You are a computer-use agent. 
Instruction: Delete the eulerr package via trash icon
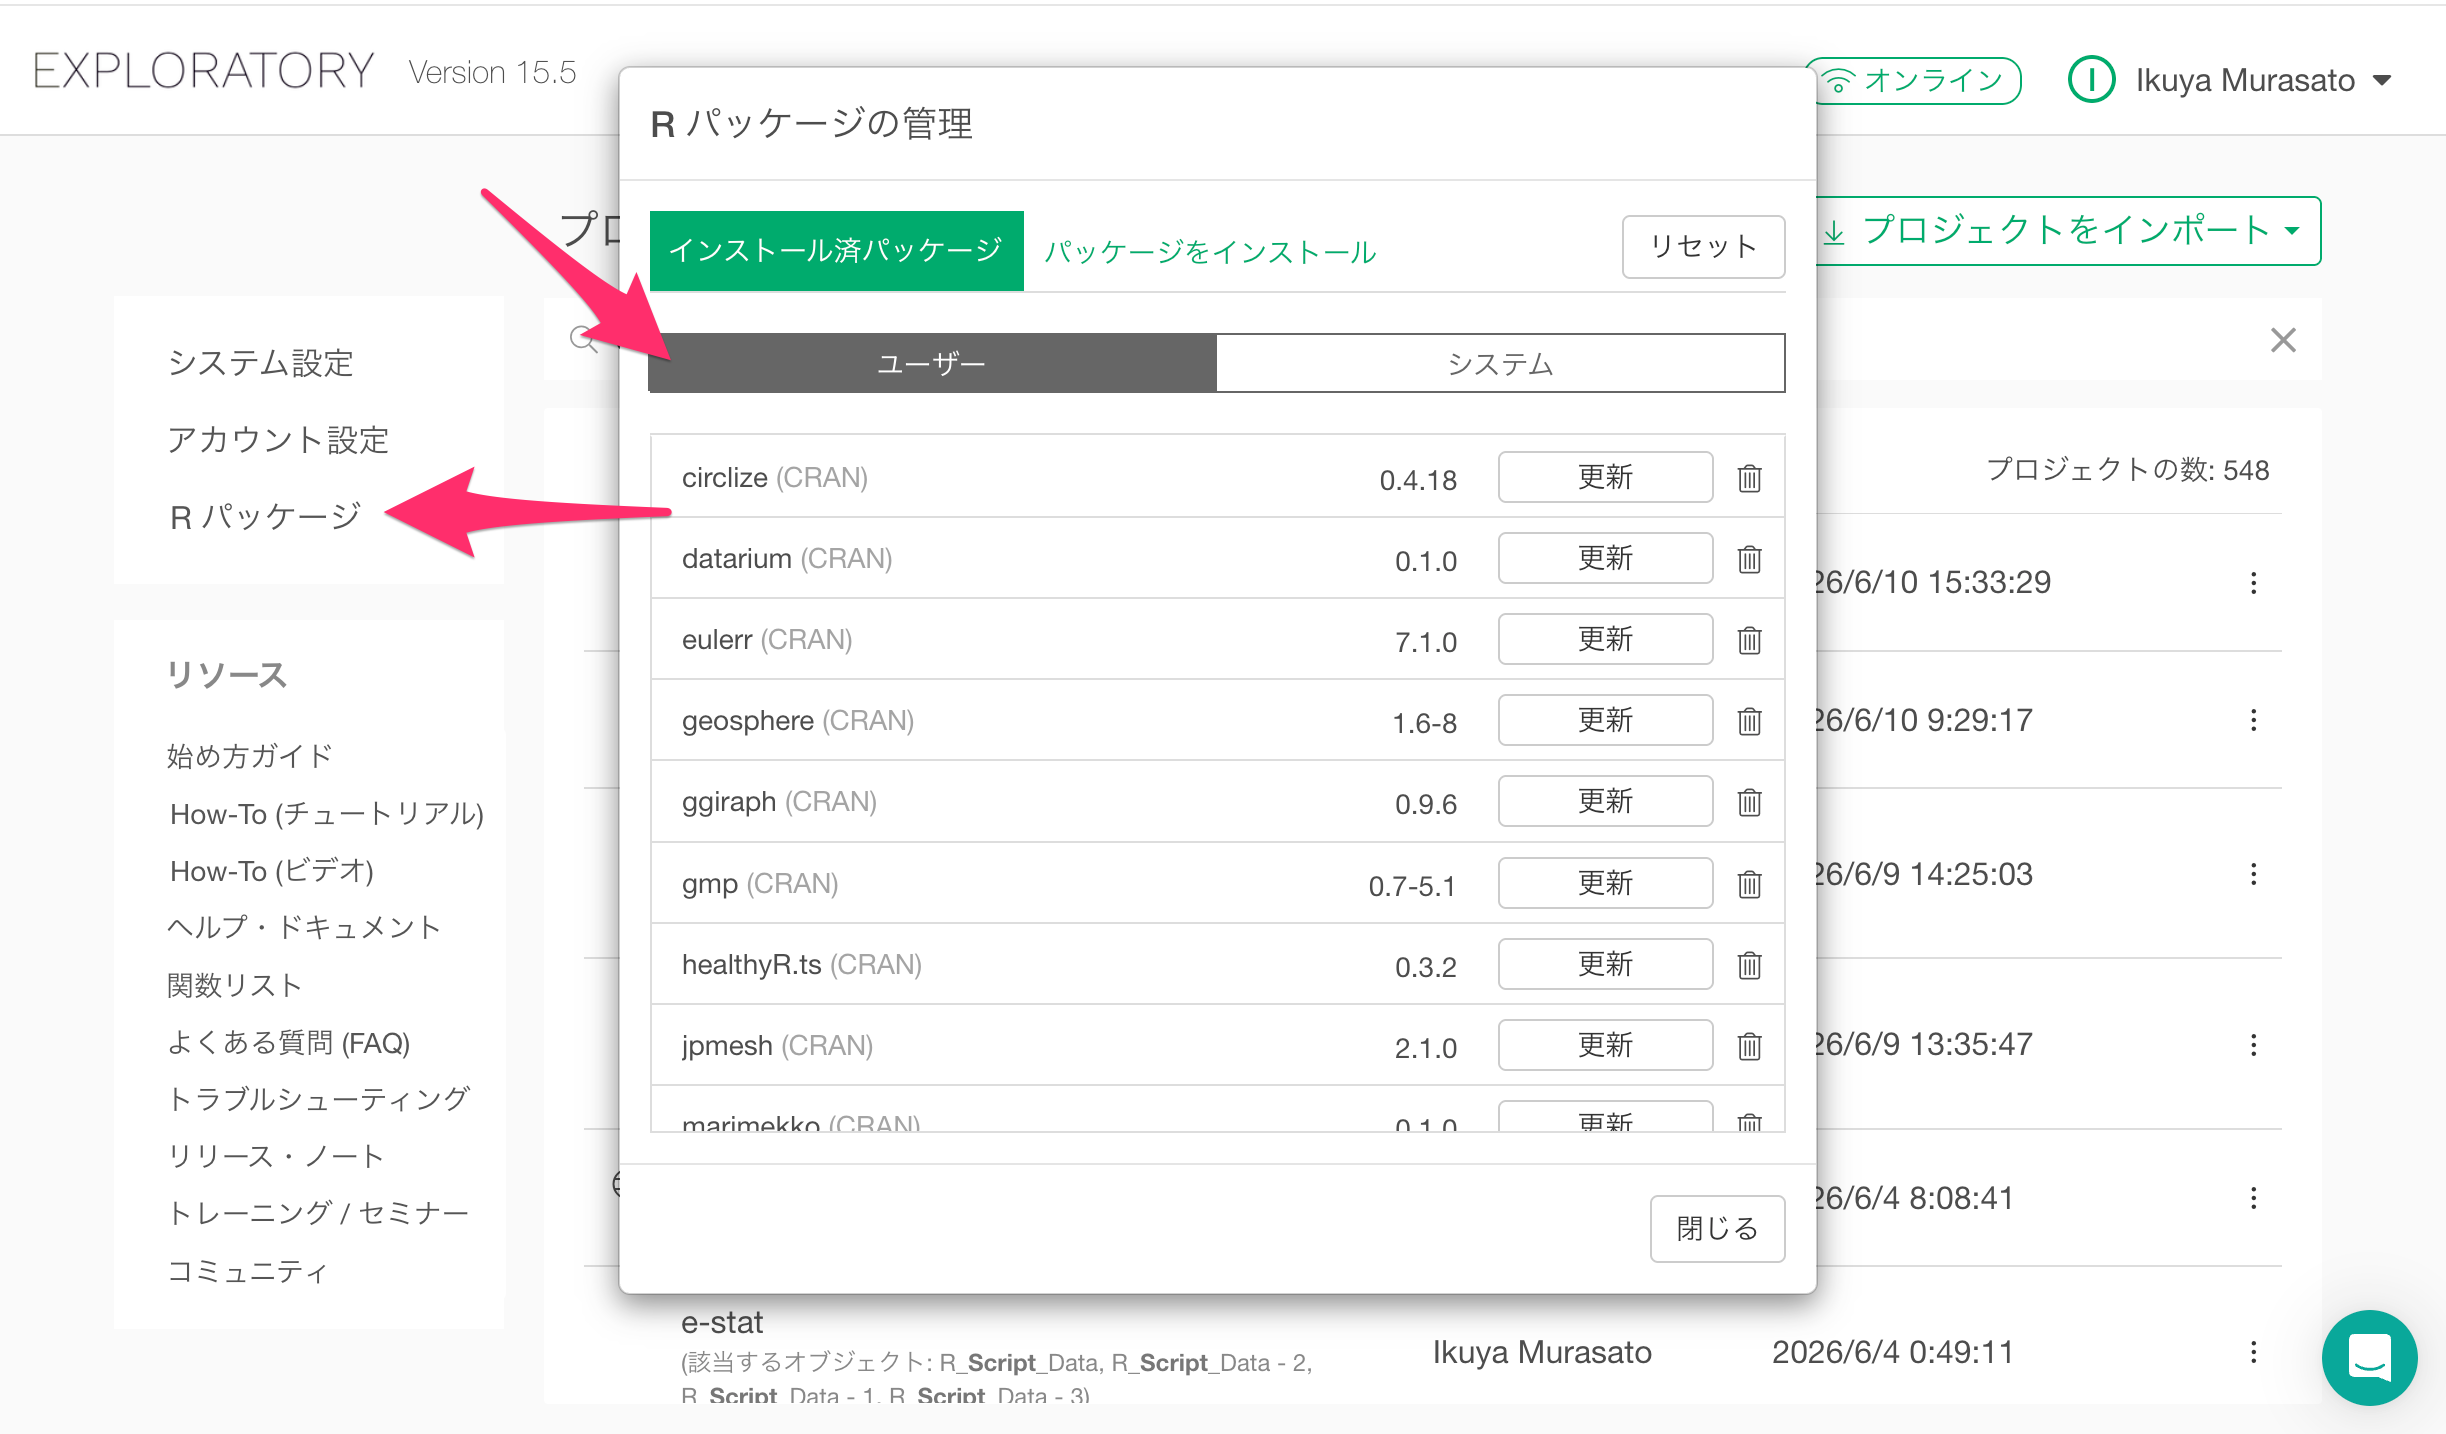[x=1749, y=640]
